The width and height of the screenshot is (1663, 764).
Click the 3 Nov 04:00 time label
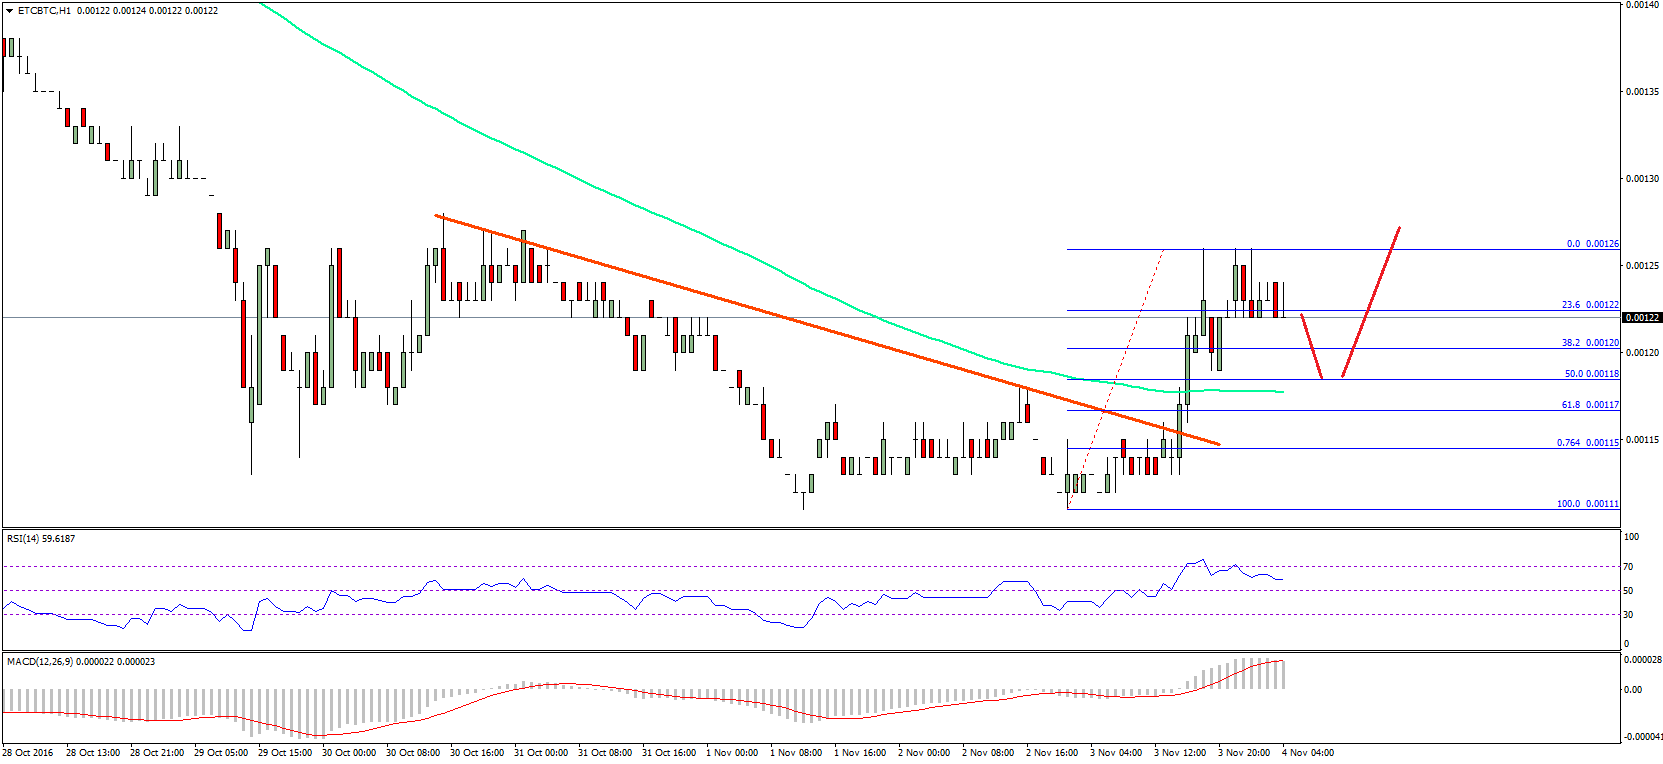(1116, 752)
